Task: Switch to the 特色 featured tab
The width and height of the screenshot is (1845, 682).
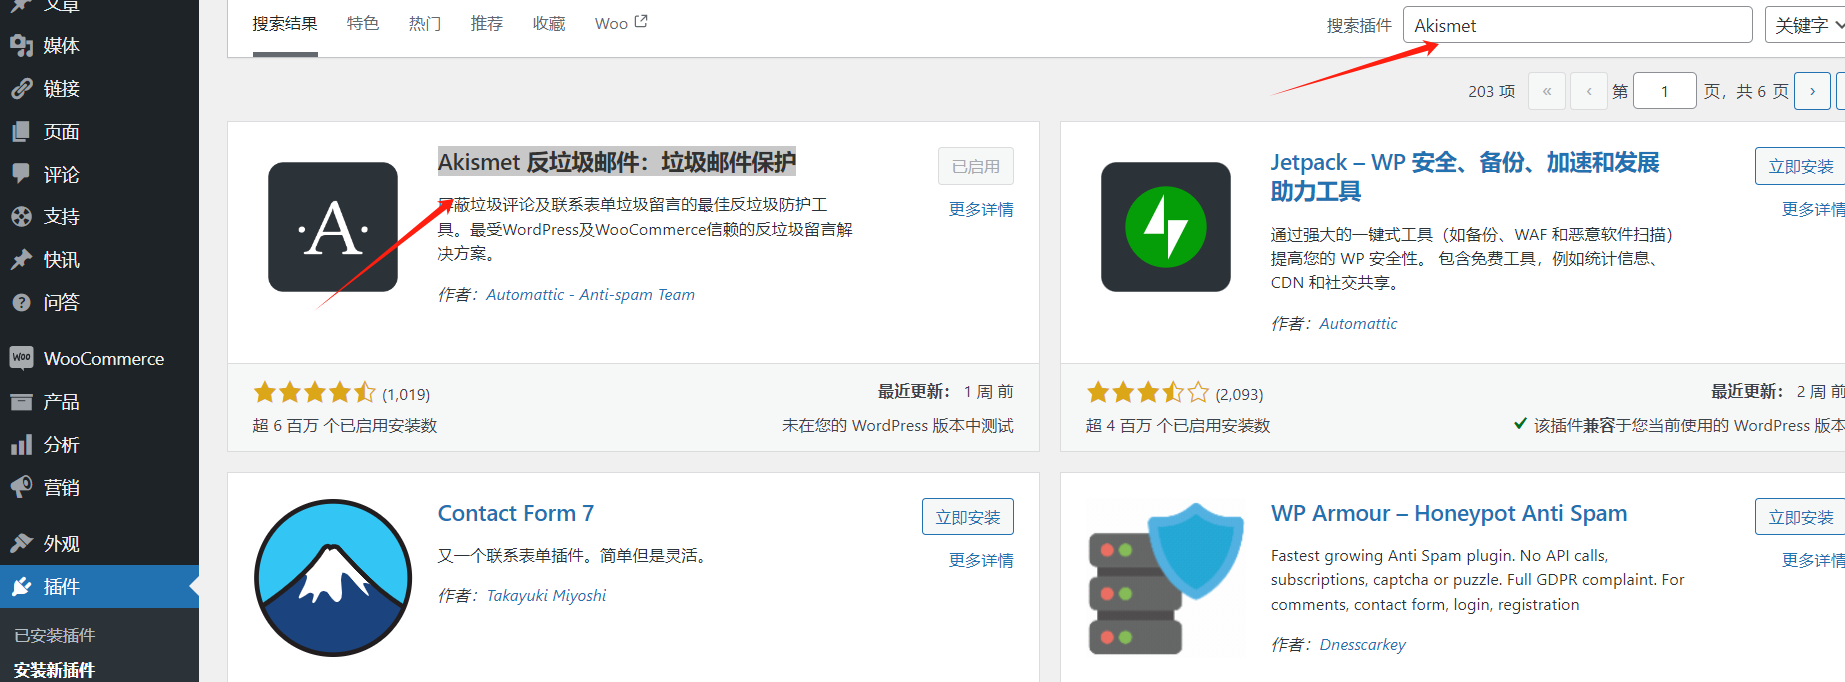Action: click(x=363, y=23)
